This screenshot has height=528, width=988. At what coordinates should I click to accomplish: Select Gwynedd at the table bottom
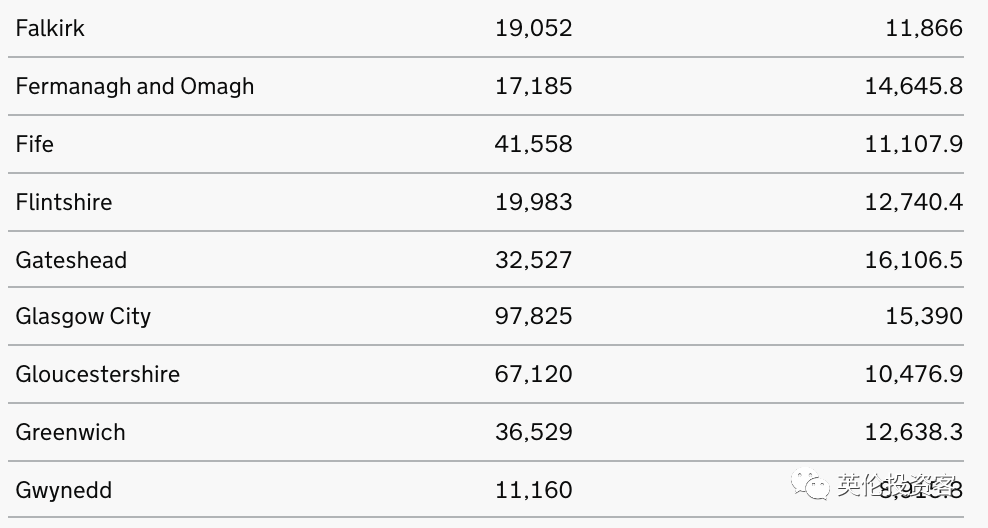coord(64,490)
